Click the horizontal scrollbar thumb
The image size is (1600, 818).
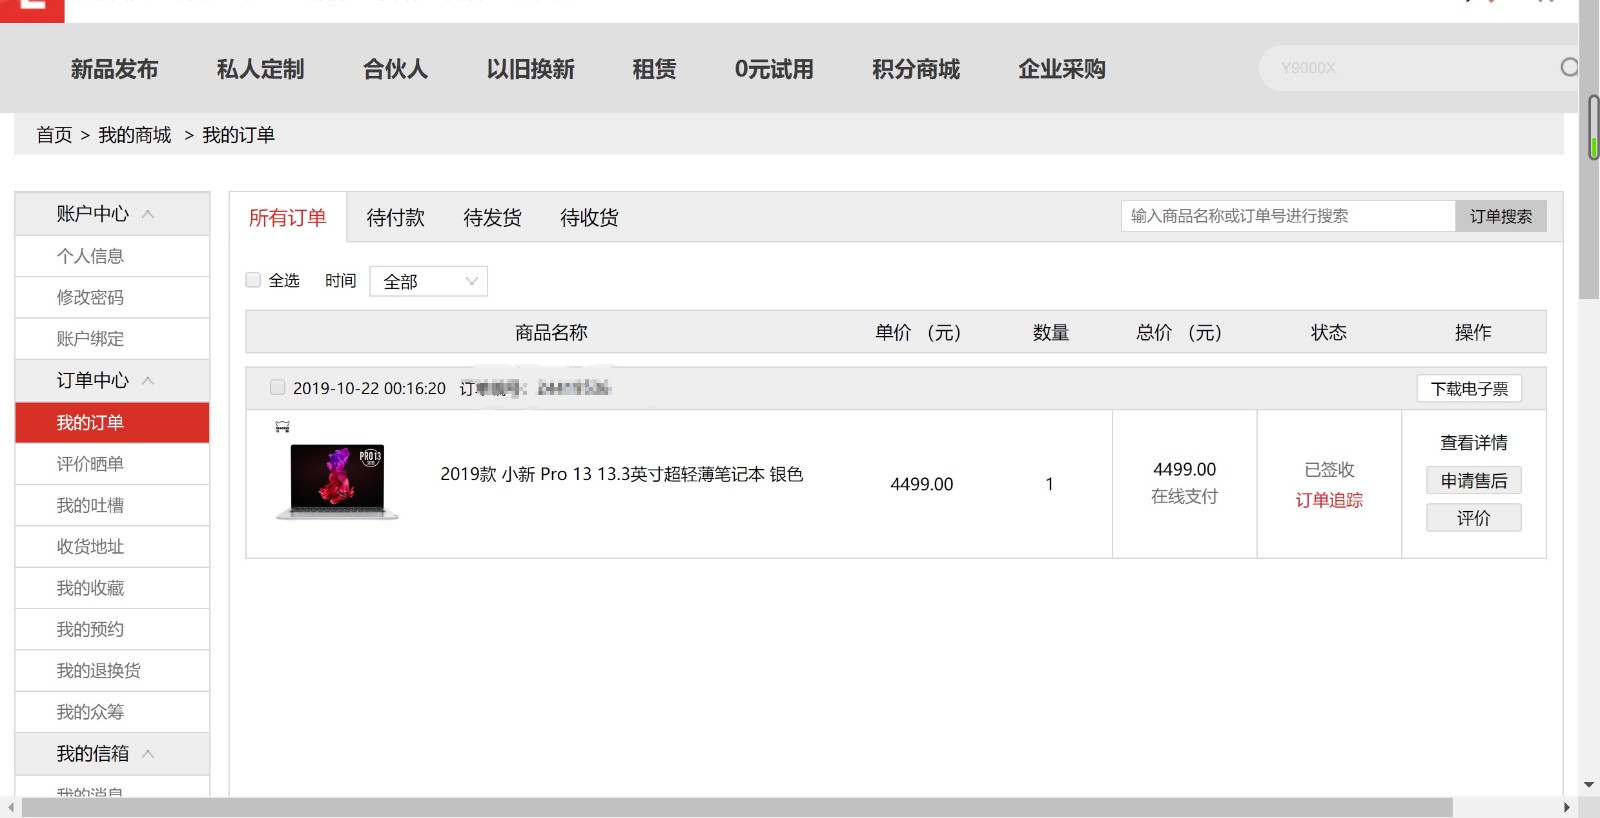[x=737, y=808]
